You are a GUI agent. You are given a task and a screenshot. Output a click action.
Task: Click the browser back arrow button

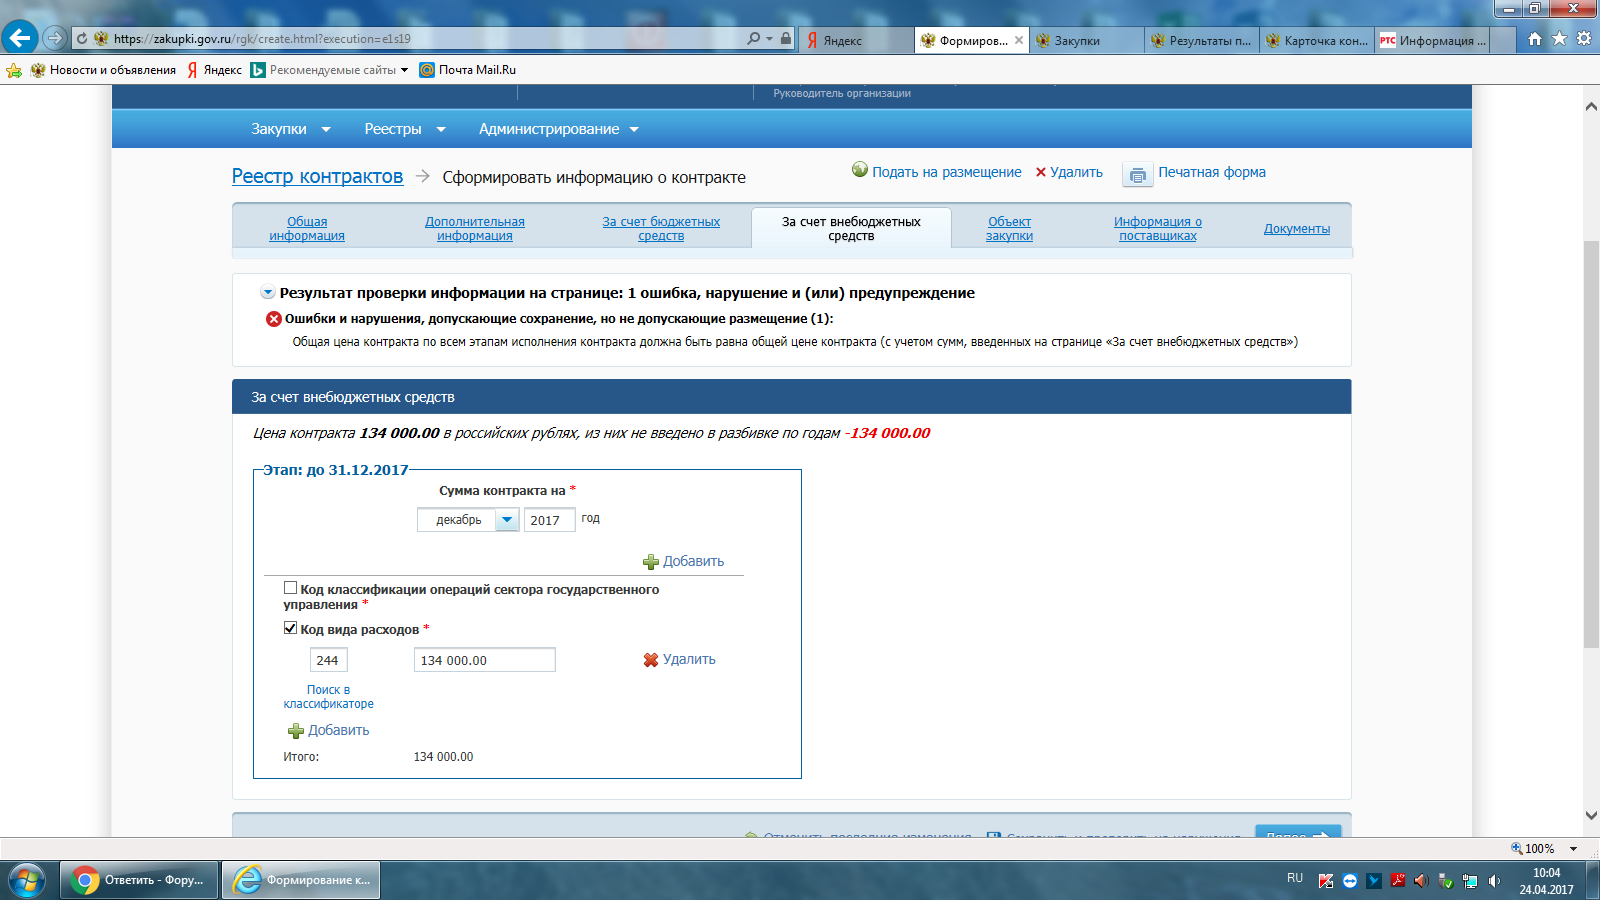(x=20, y=38)
